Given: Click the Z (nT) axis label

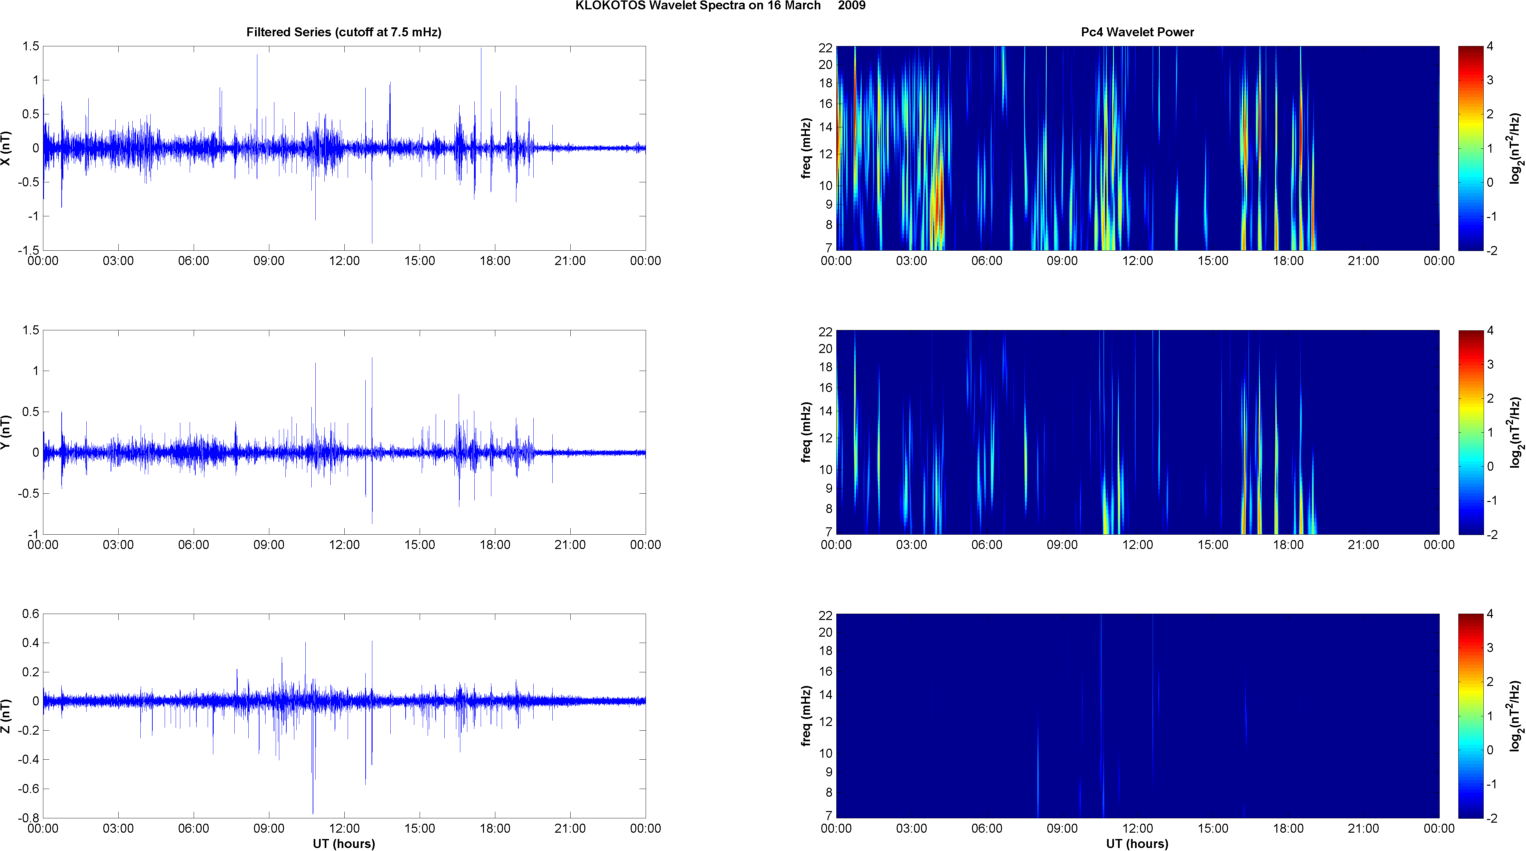Looking at the screenshot, I should [x=7, y=716].
